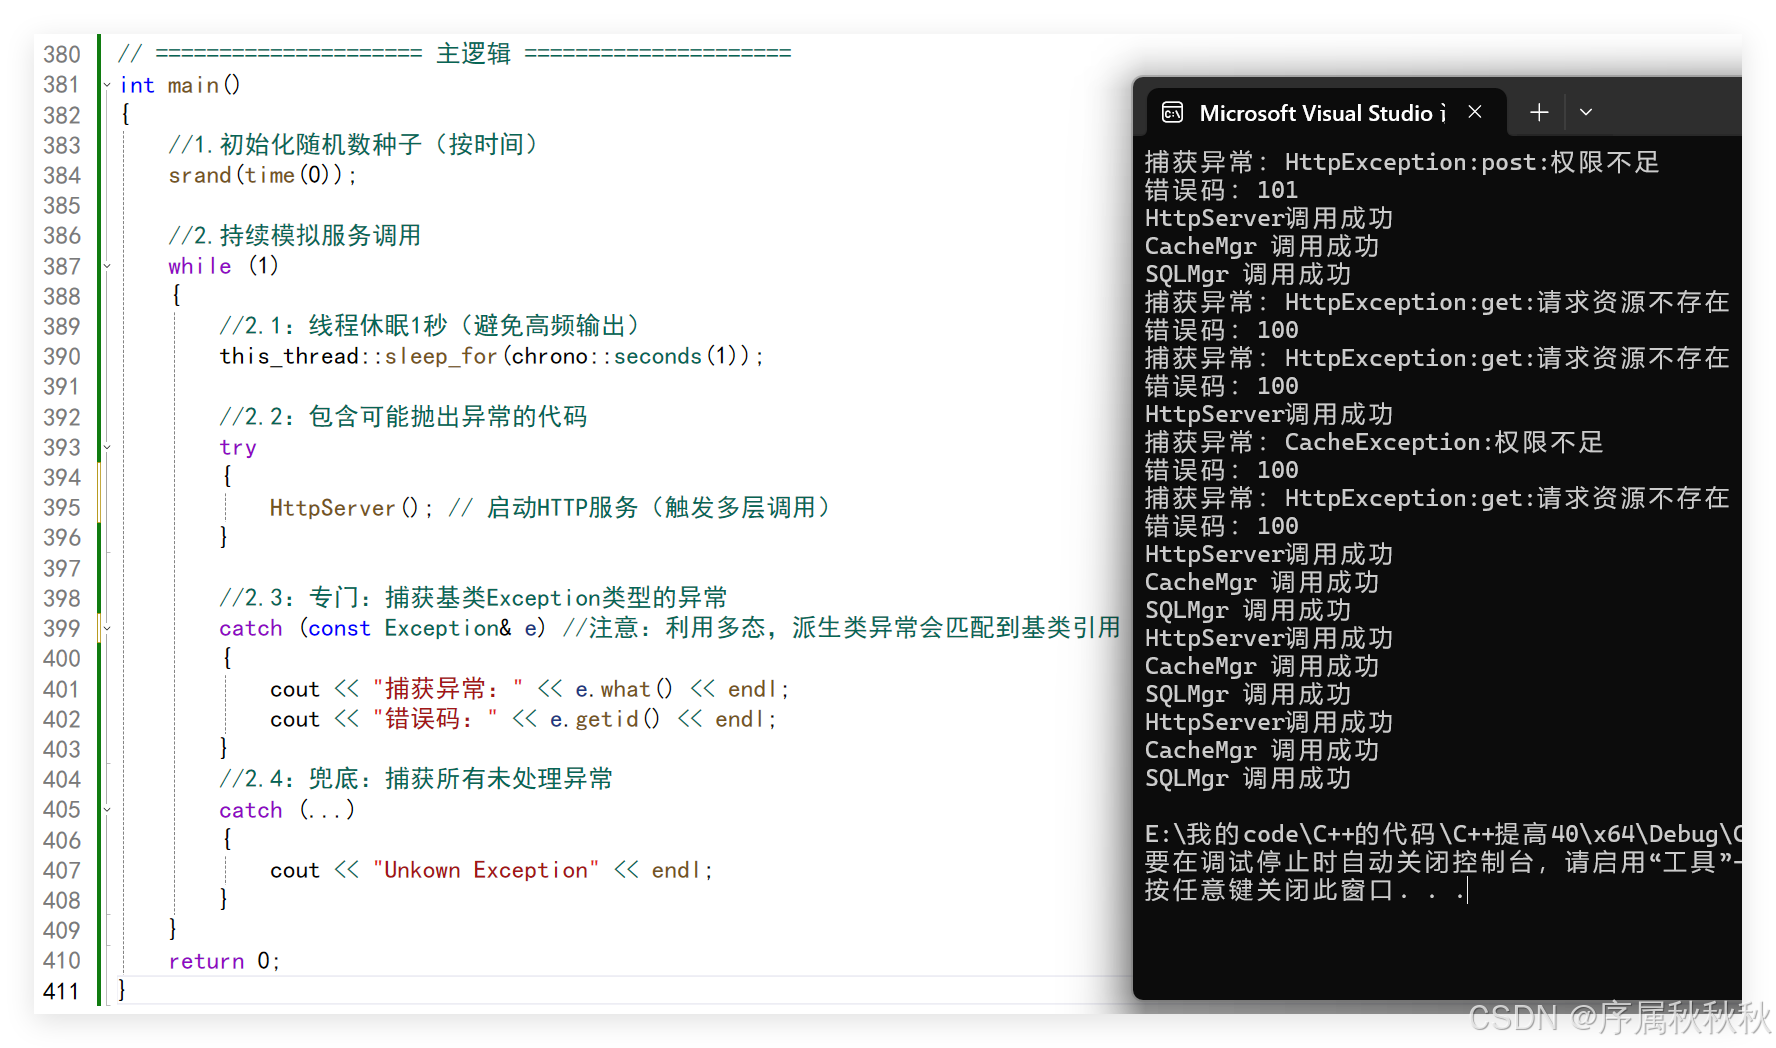
Task: Click console line 错误码： 101
Action: (x=1221, y=190)
